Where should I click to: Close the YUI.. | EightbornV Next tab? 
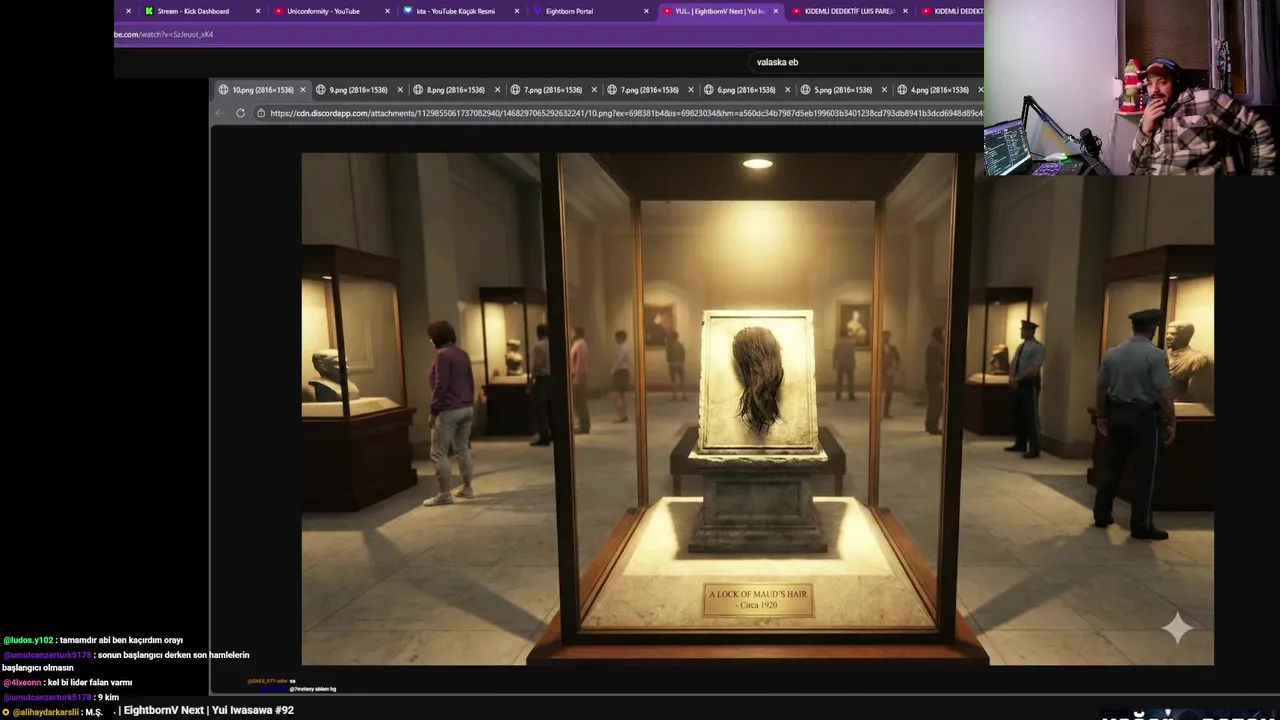[x=775, y=11]
